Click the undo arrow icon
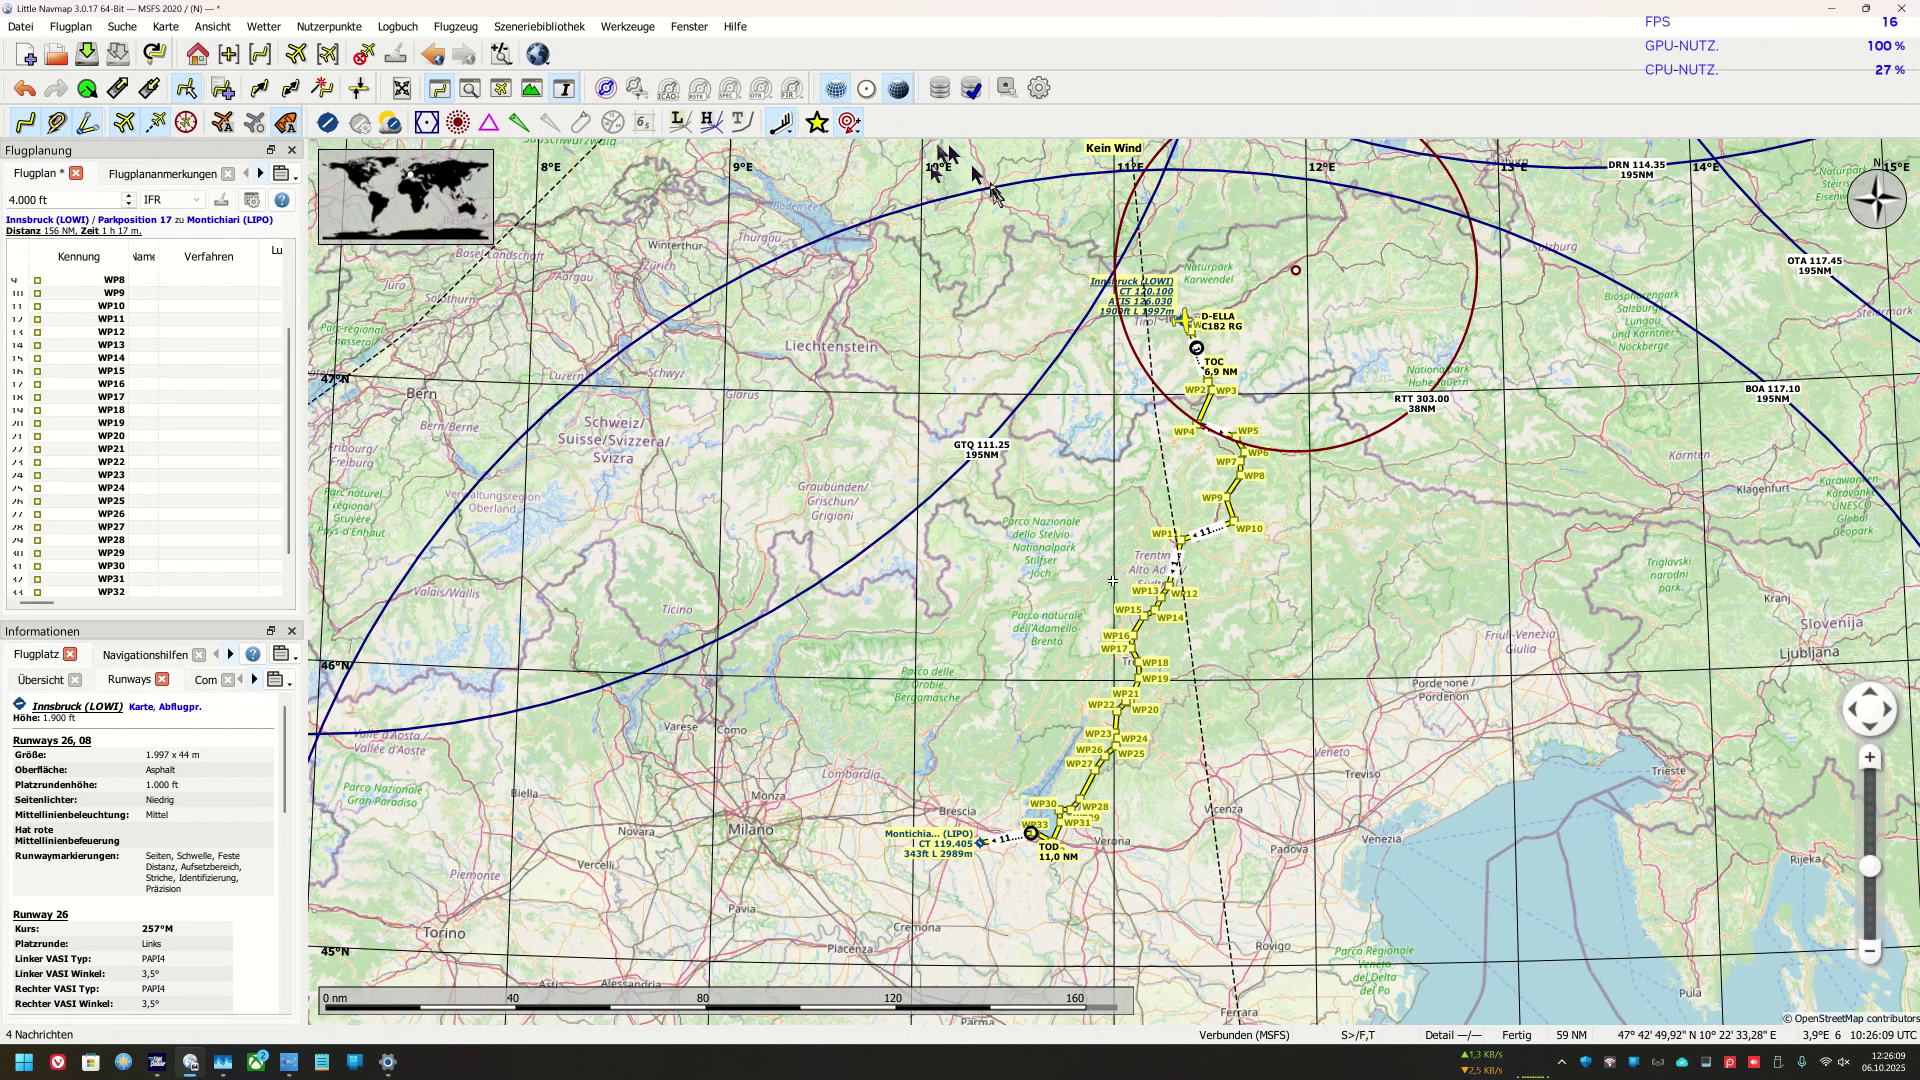 [x=25, y=89]
